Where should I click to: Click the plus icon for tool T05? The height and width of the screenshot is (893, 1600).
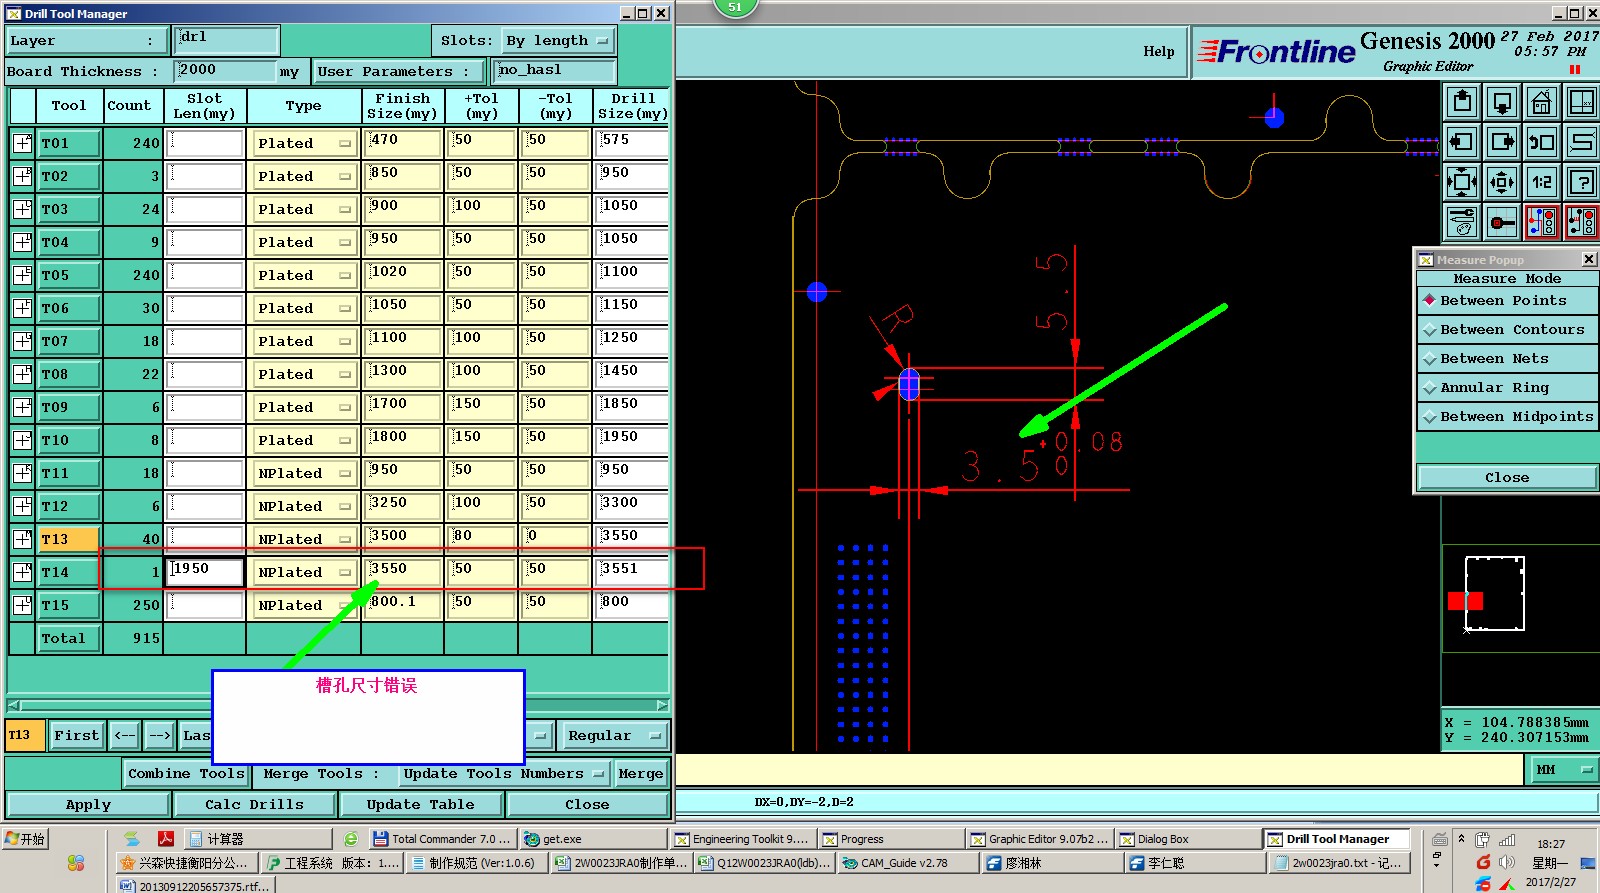pos(22,275)
